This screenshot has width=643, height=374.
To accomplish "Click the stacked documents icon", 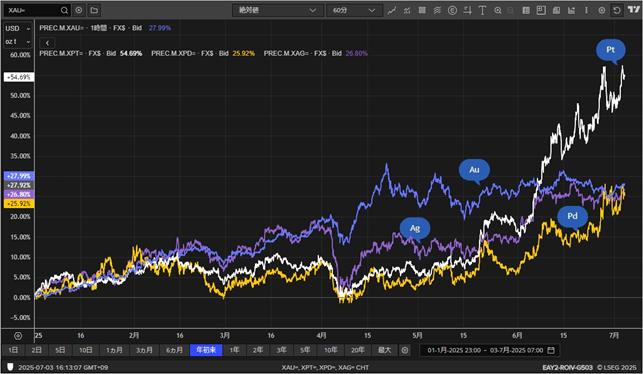I will click(556, 11).
